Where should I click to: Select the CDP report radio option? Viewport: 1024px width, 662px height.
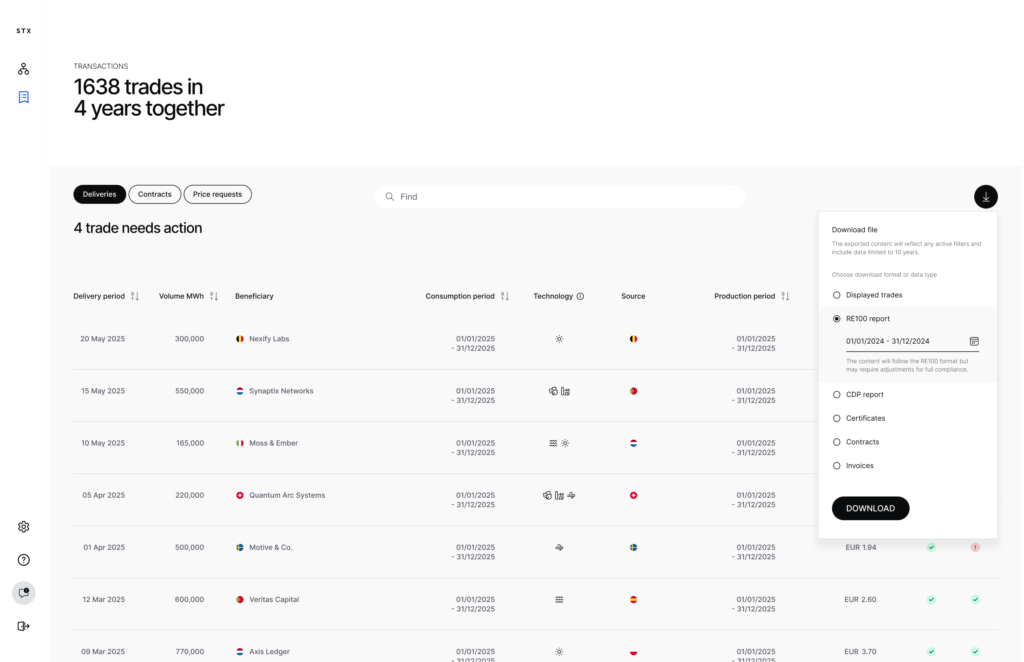(837, 394)
